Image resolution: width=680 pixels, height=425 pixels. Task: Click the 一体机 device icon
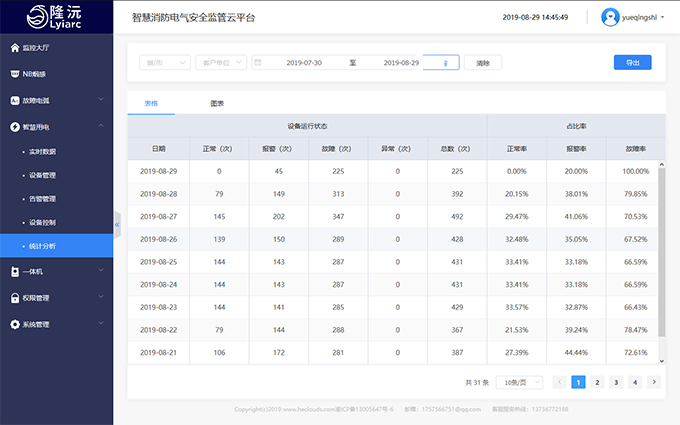[13, 271]
